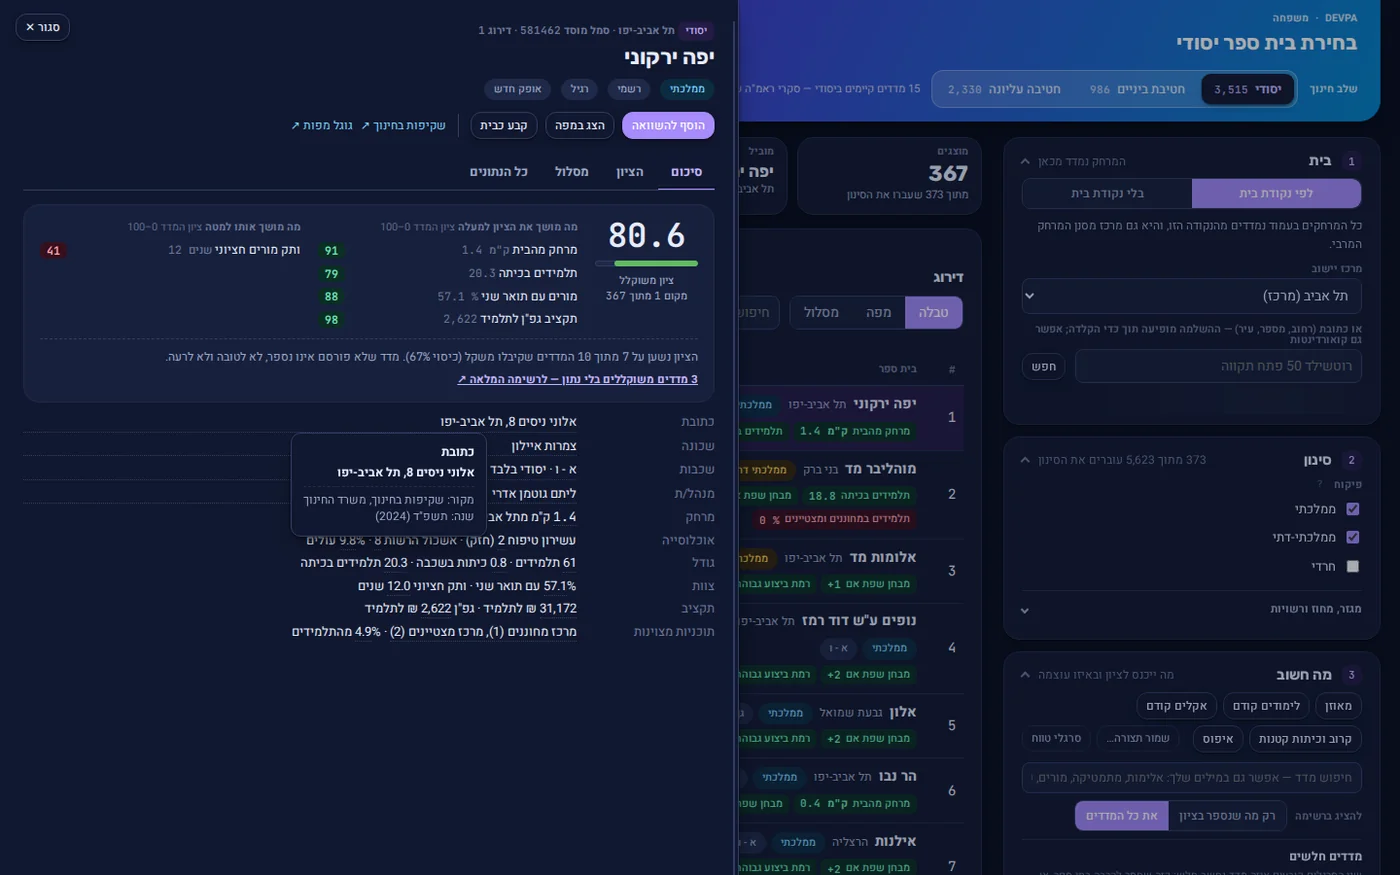This screenshot has width=1400, height=875.
Task: Choose the לפי נקודת בית option
Action: 1276,193
